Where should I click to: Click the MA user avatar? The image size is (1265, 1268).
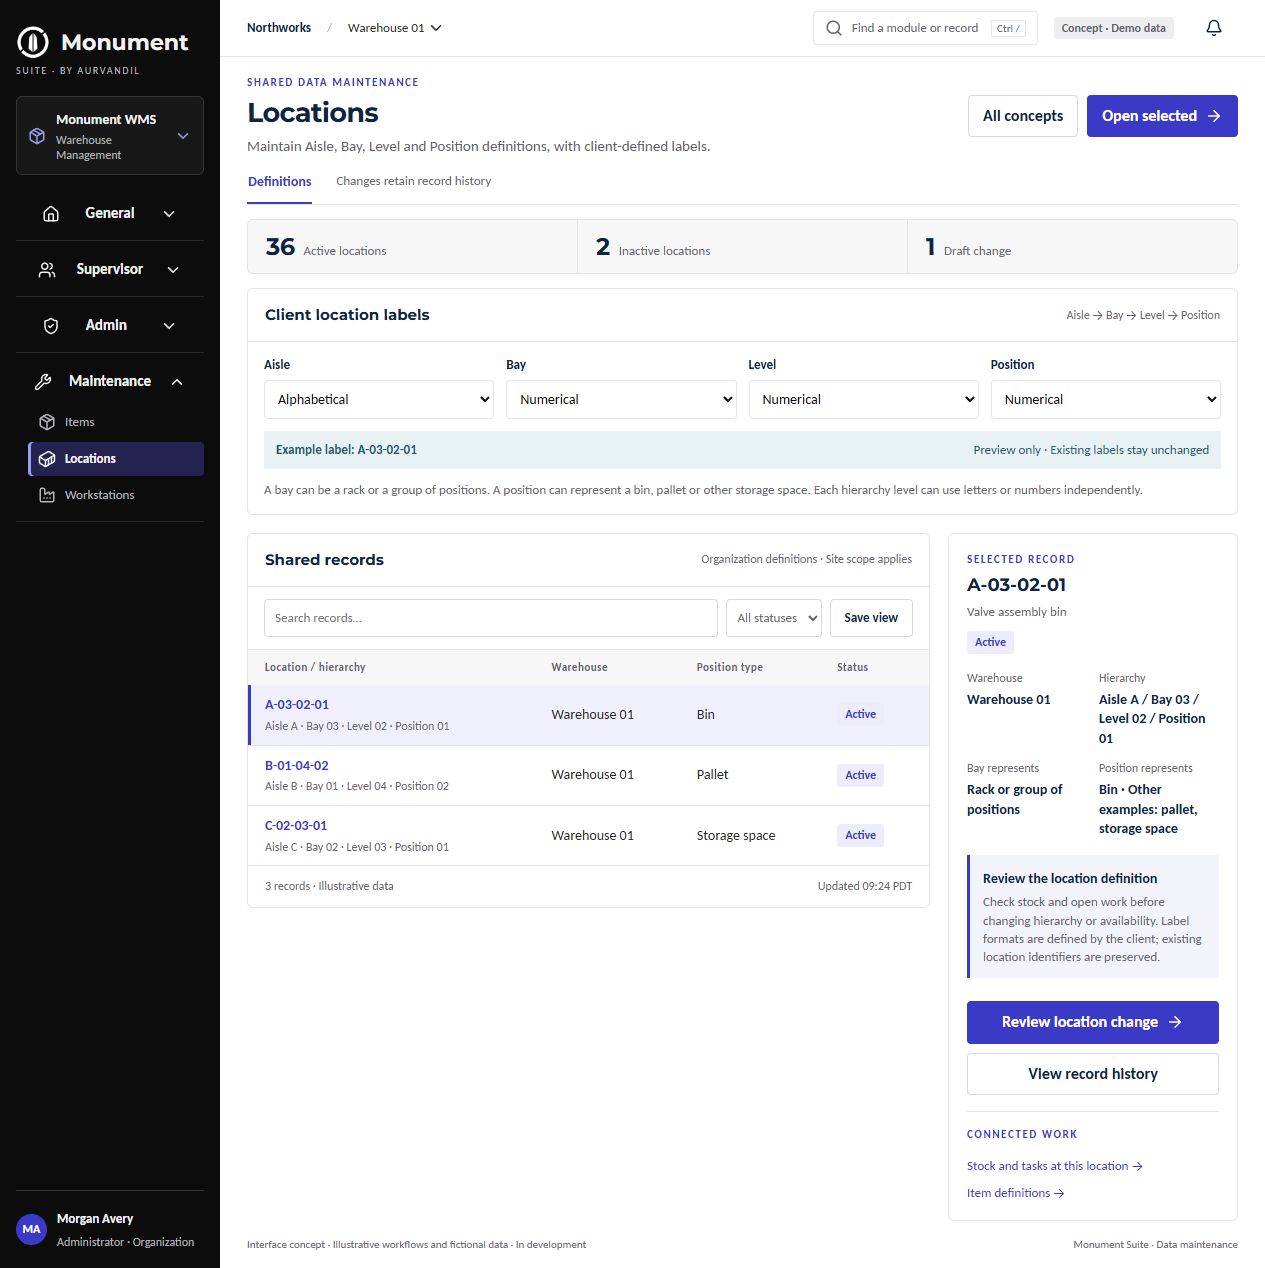(x=32, y=1229)
